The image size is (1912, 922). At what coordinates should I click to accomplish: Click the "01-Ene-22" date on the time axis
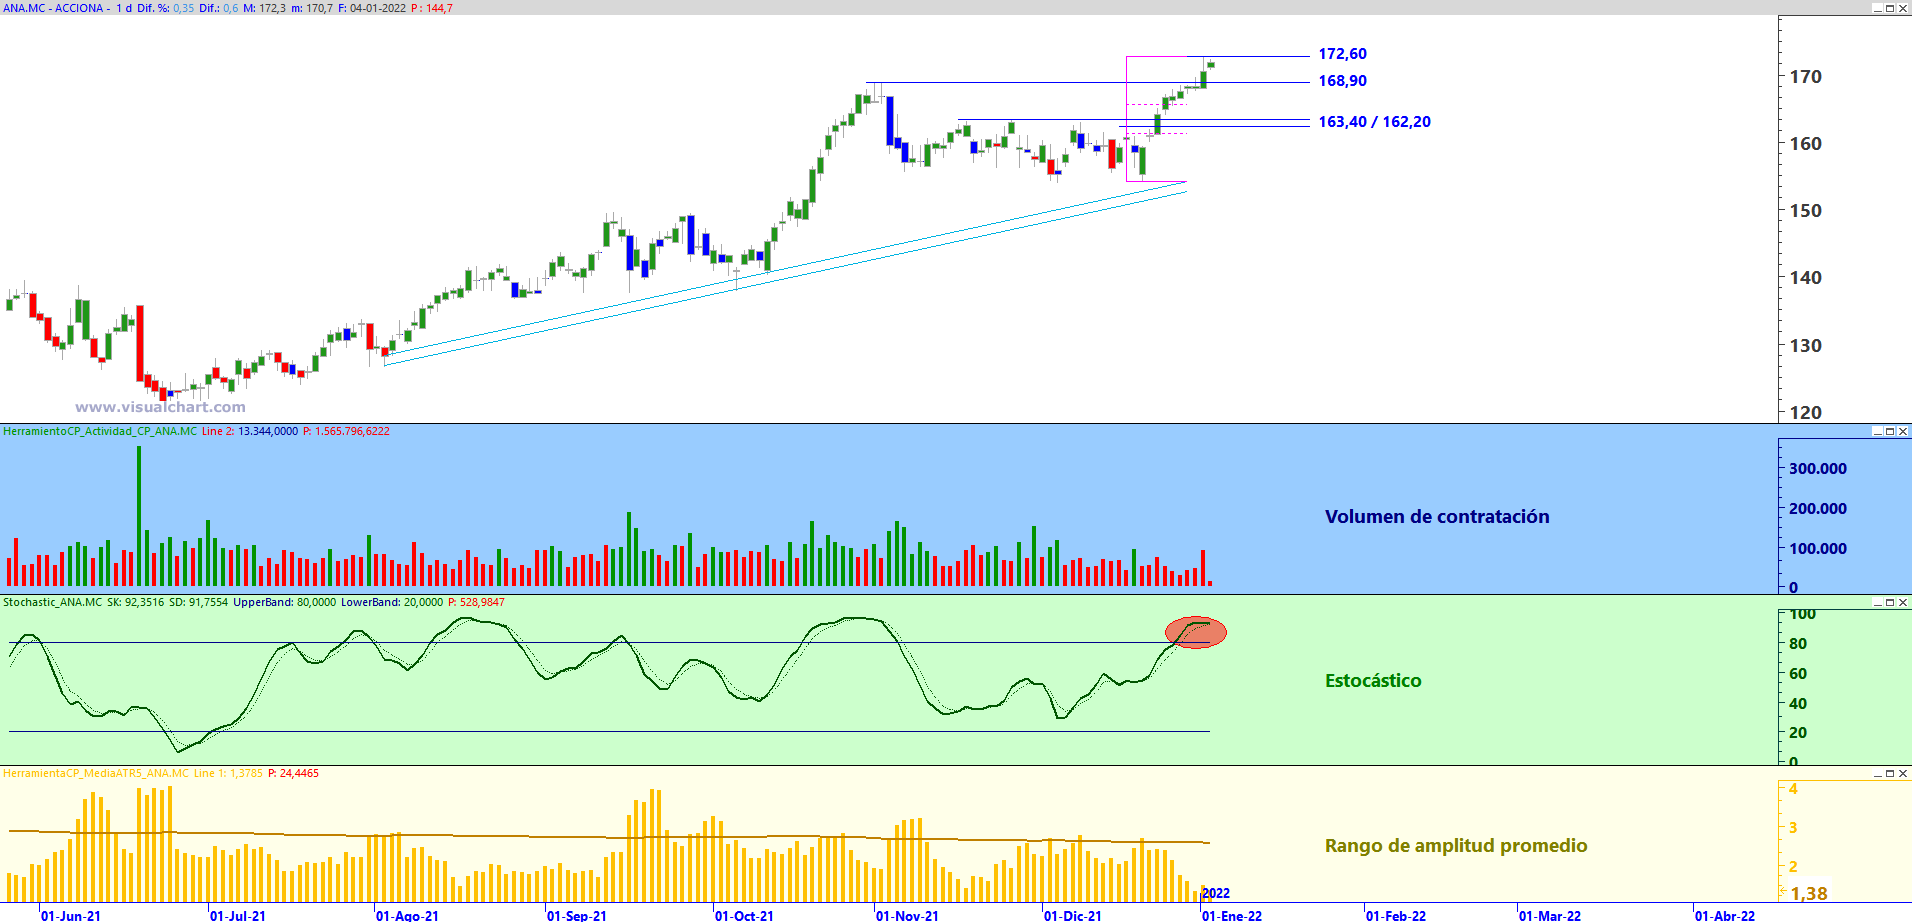coord(1232,916)
